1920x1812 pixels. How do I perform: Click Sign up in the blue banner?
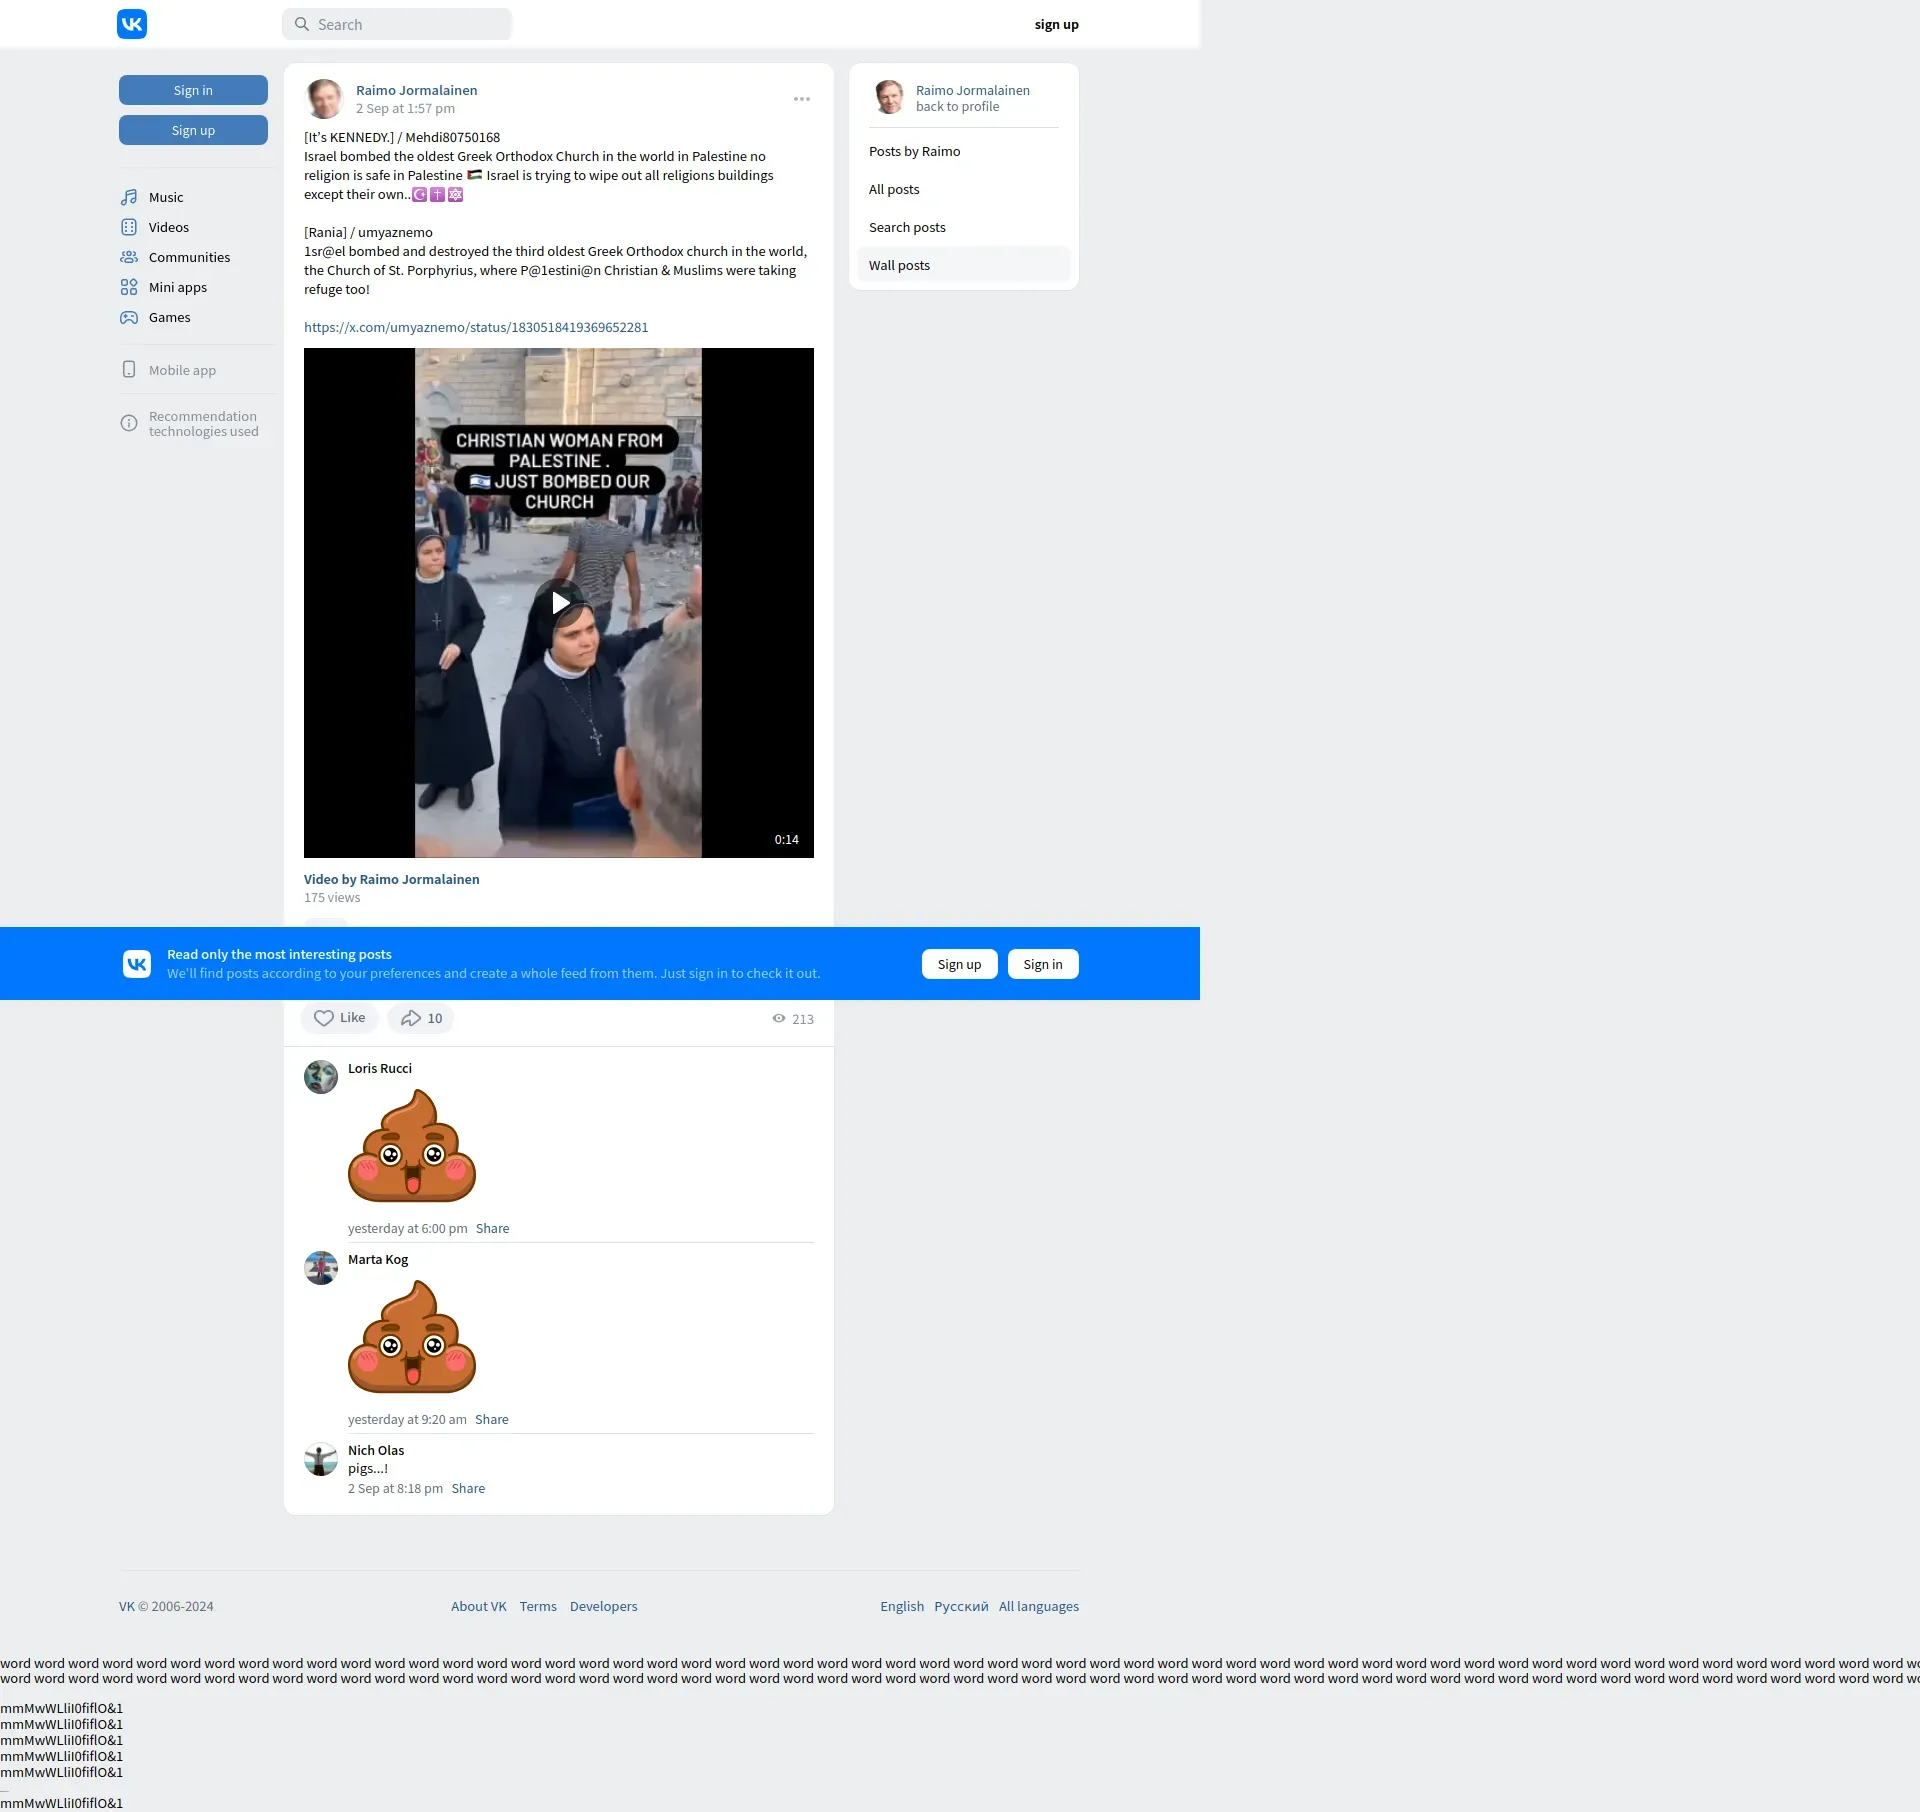(959, 964)
